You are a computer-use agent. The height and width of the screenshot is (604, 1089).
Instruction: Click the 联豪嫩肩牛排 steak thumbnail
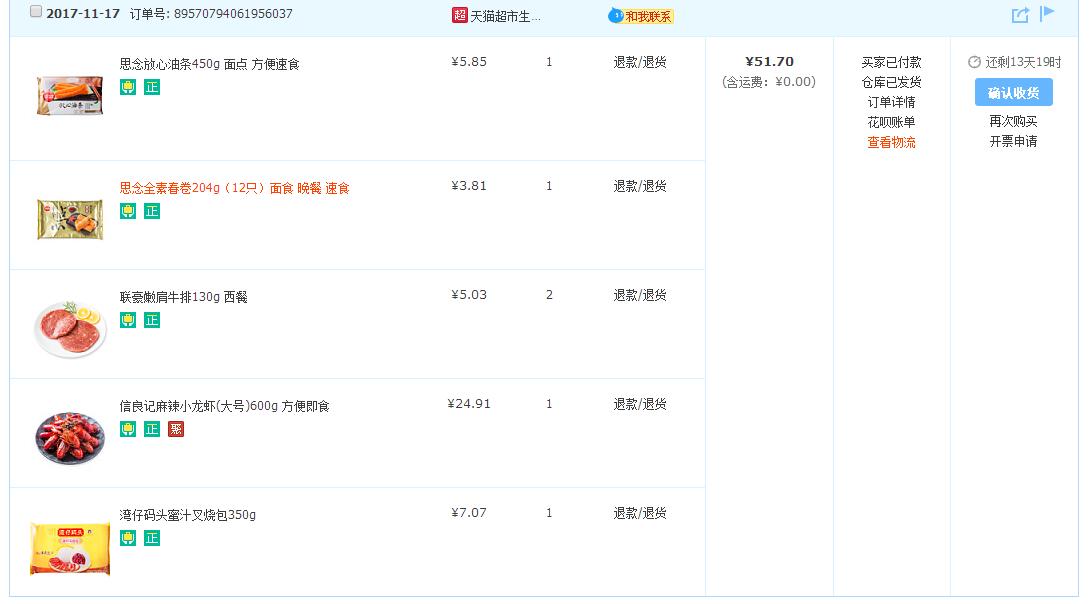tap(70, 327)
